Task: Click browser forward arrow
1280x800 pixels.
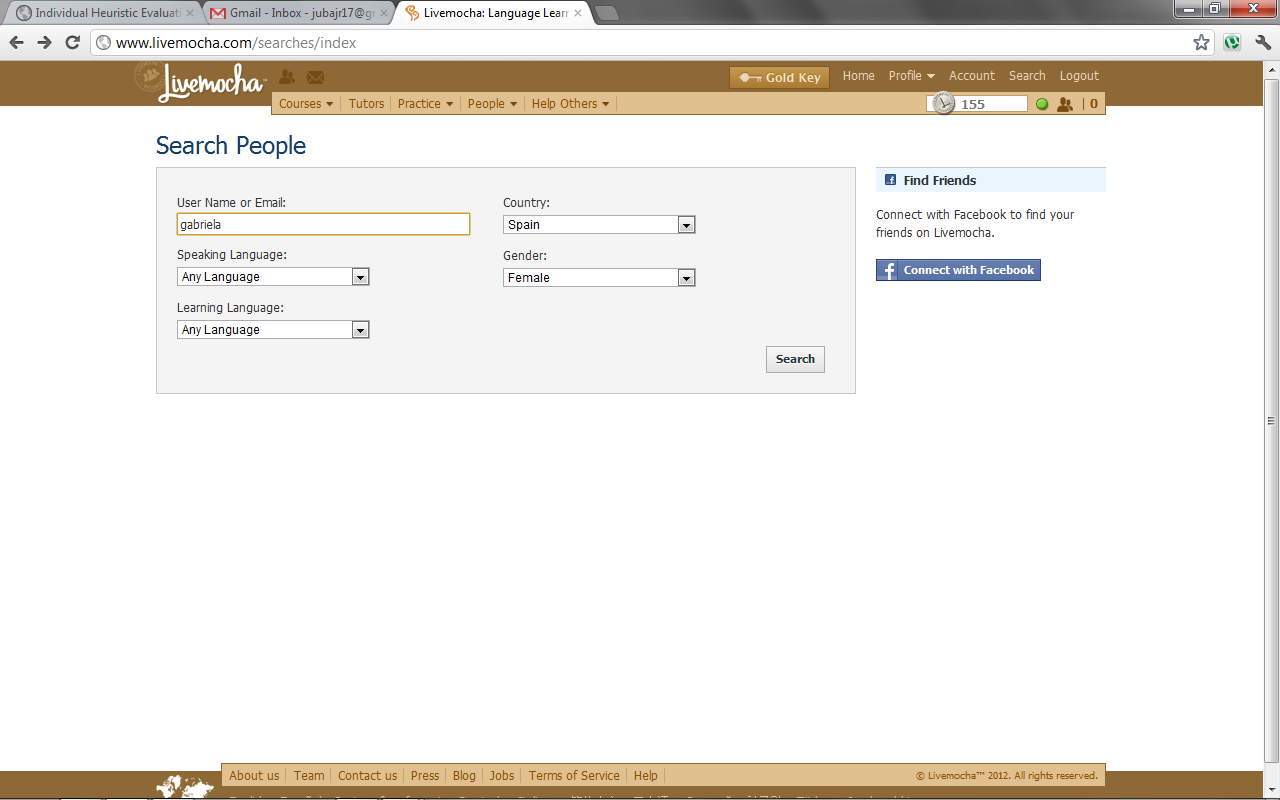Action: tap(44, 42)
